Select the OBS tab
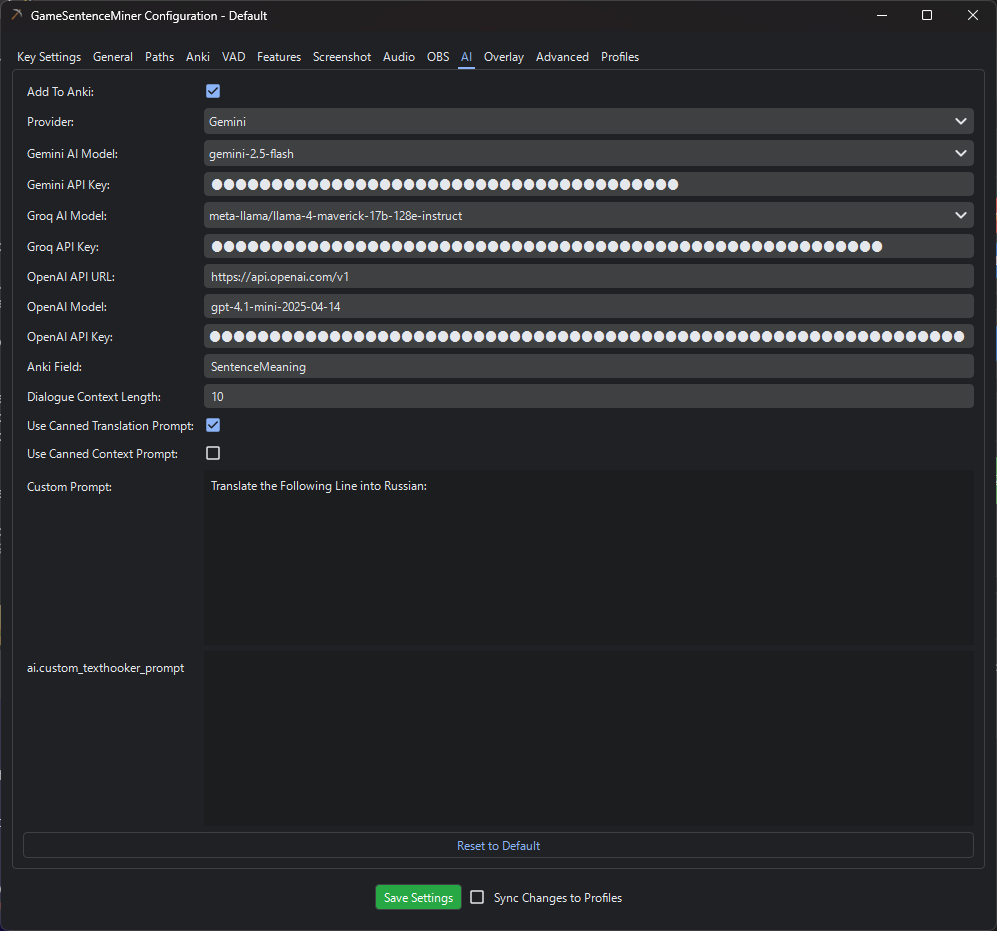 [x=437, y=57]
